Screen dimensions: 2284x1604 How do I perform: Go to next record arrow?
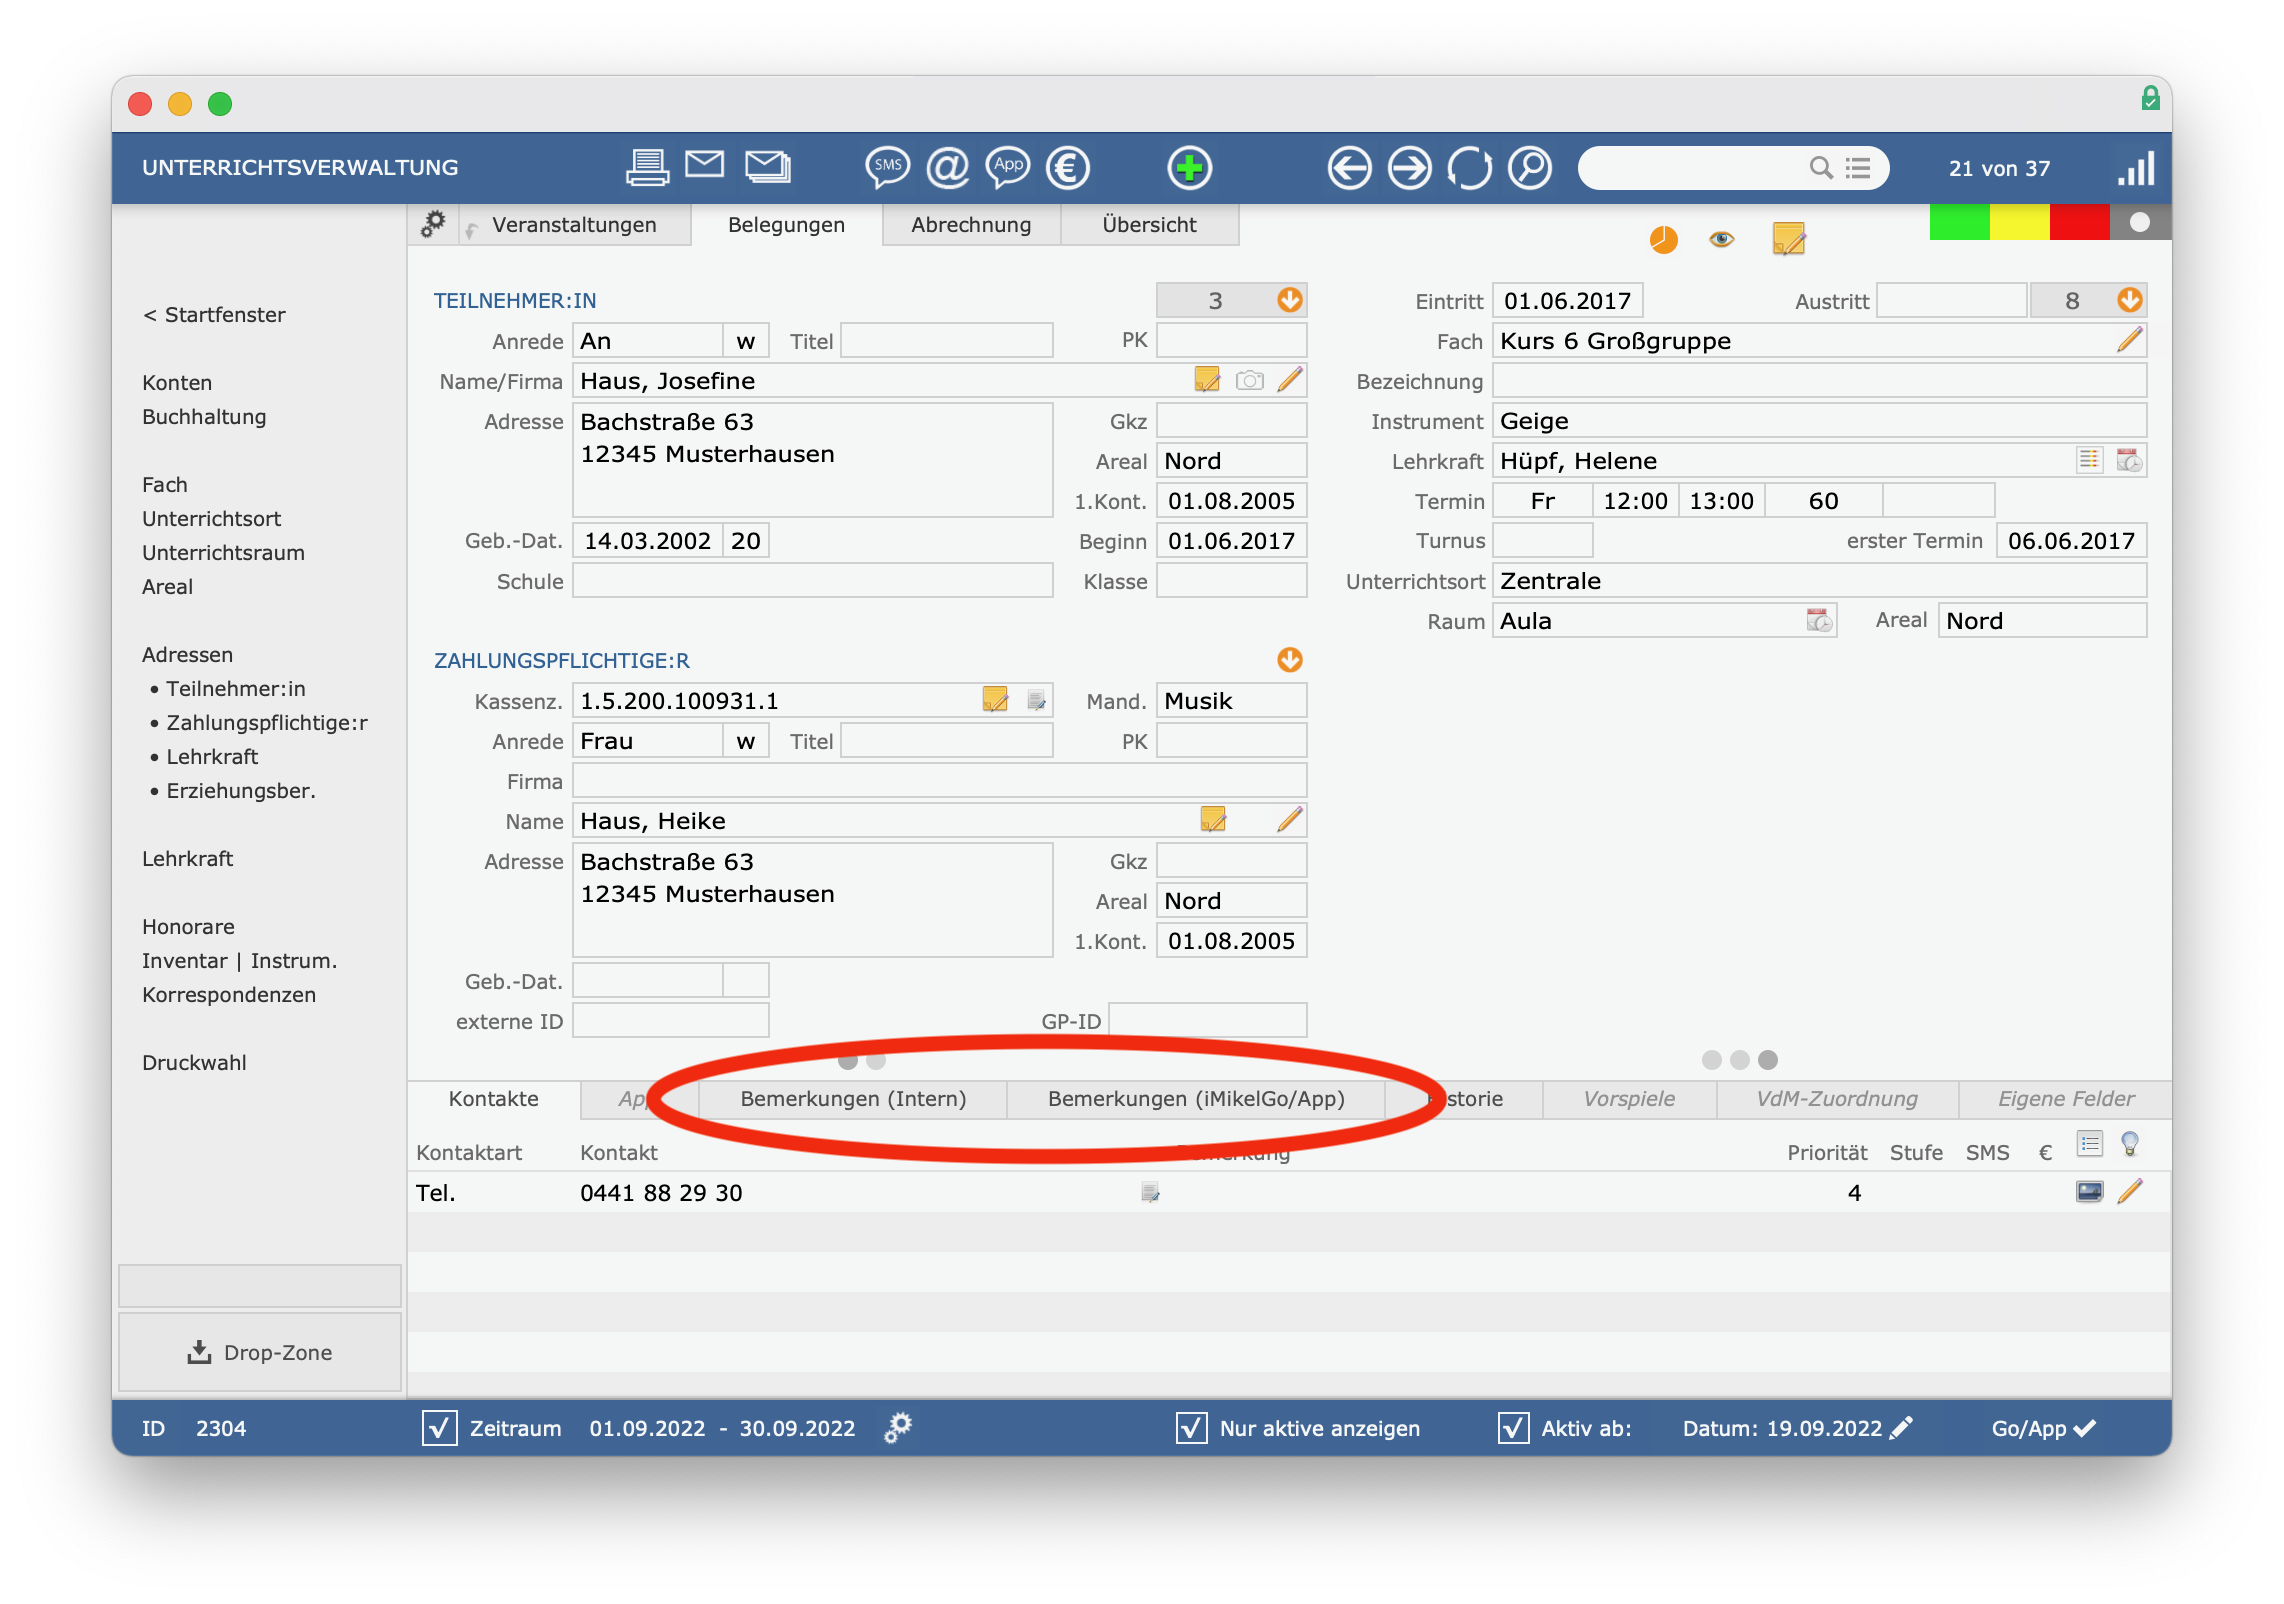1410,167
